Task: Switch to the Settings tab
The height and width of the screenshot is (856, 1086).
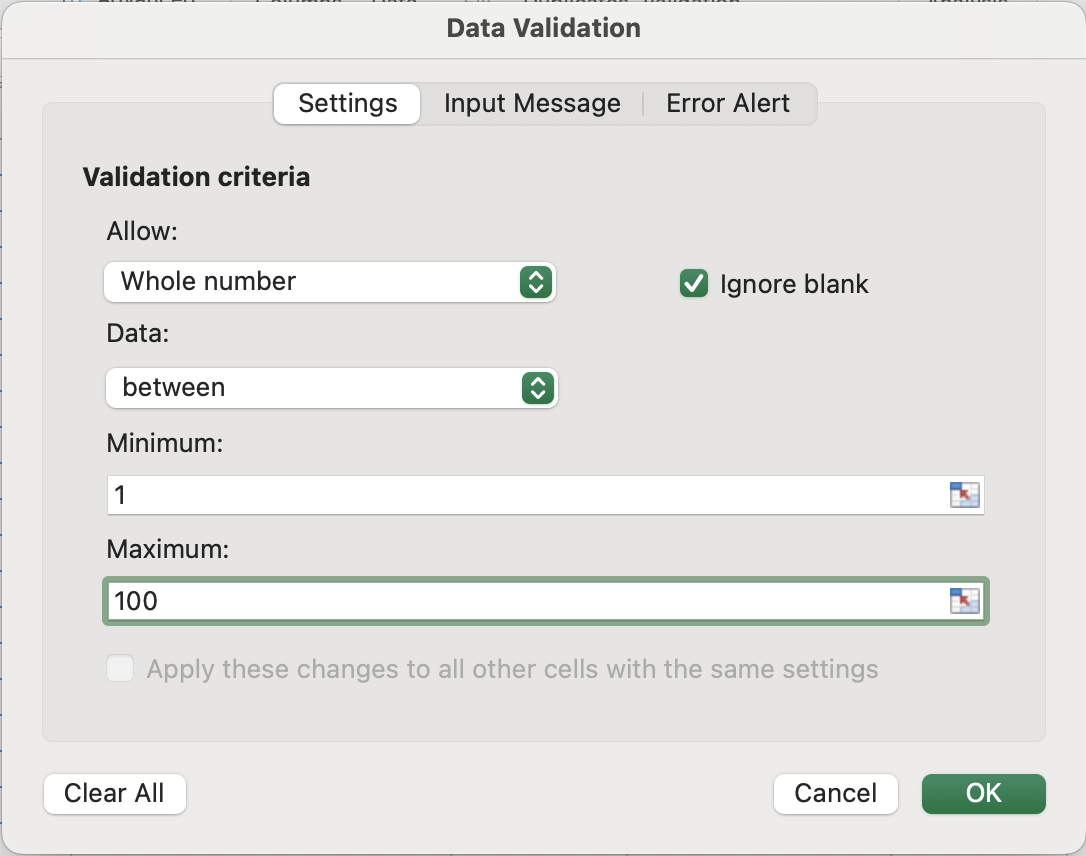Action: 347,104
